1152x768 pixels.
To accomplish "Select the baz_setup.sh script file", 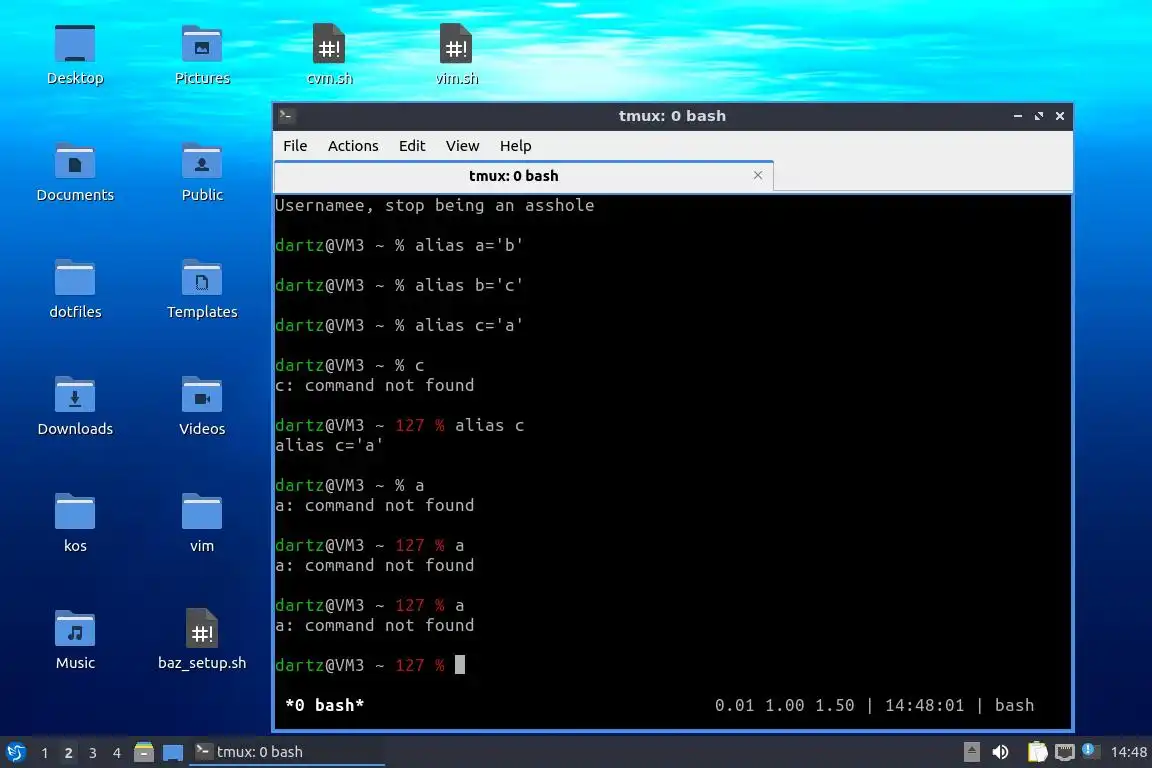I will point(202,639).
